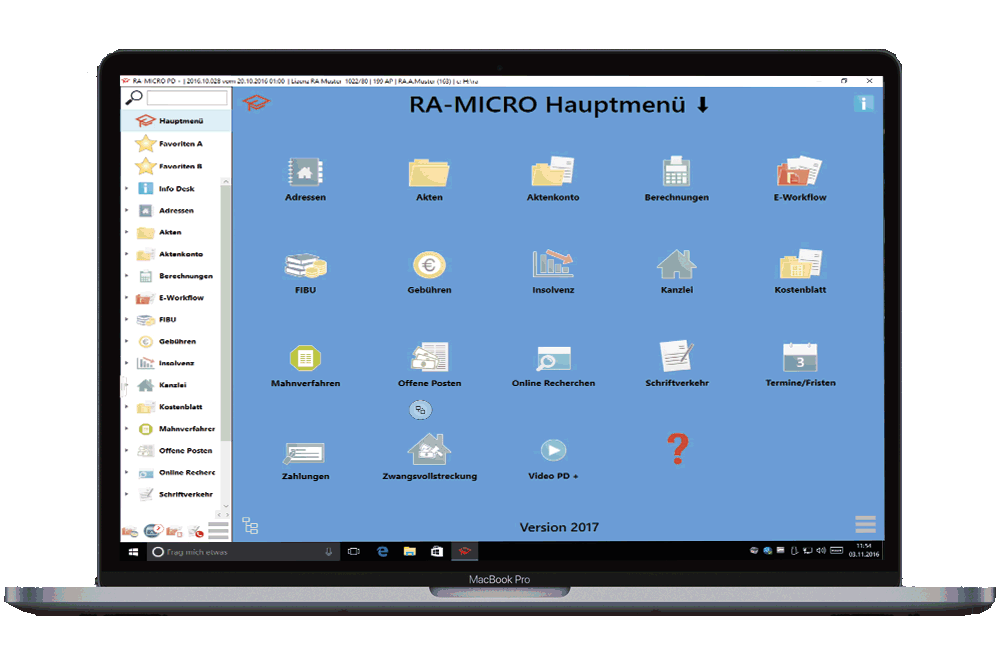Open the Online Recherchen icon
Viewport: 1000px width, 660px height.
[552, 358]
